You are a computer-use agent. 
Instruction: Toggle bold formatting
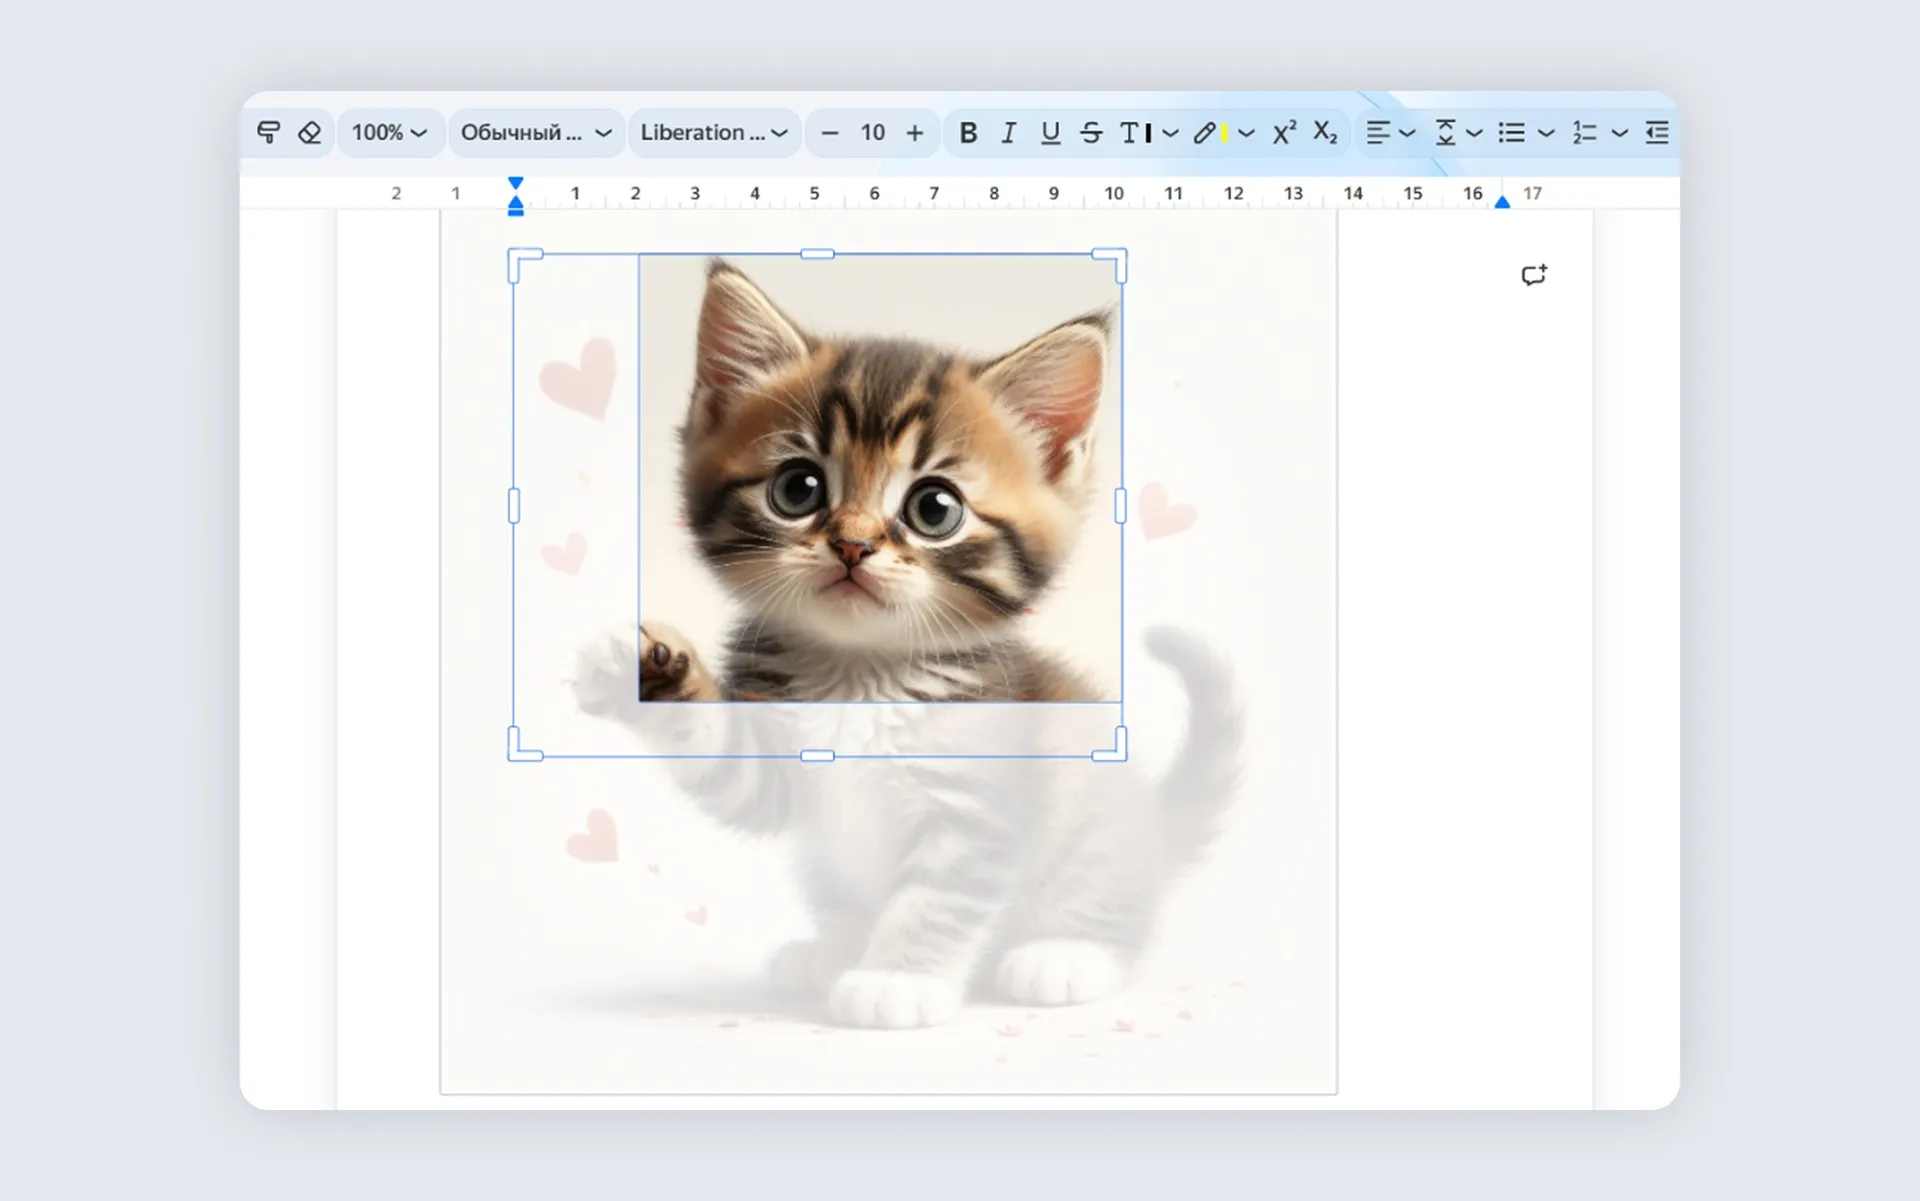tap(967, 133)
